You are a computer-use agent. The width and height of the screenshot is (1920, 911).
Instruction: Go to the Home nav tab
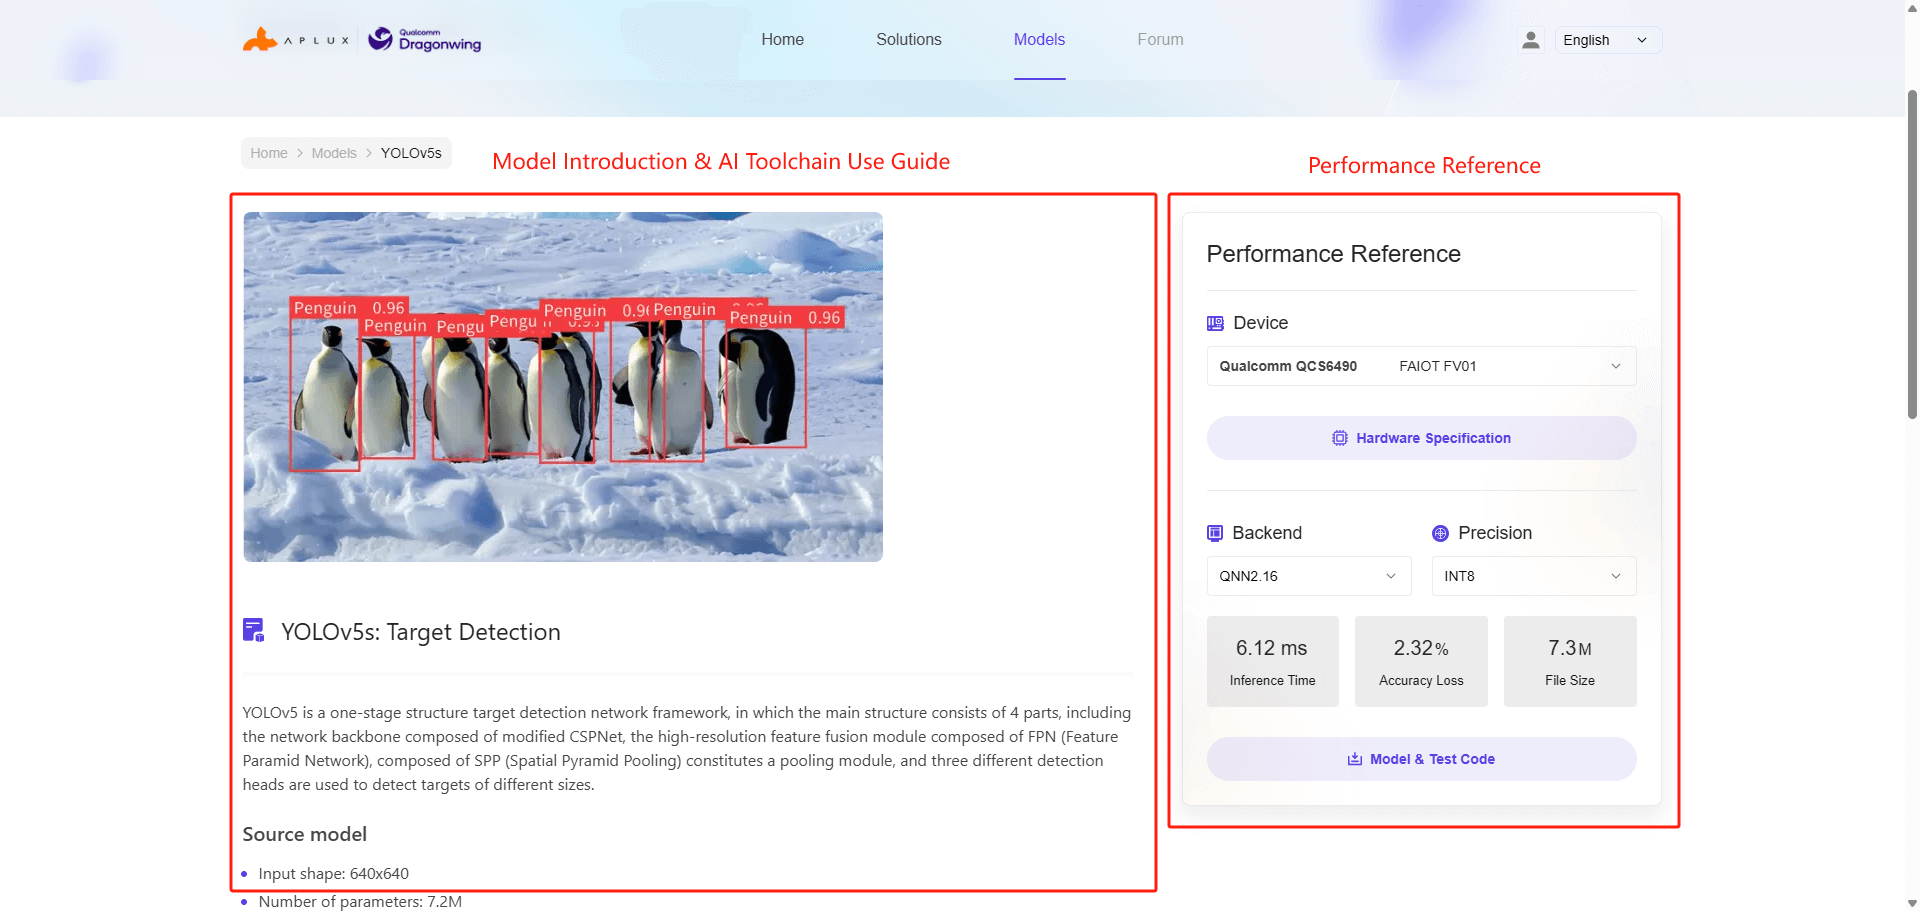(782, 40)
